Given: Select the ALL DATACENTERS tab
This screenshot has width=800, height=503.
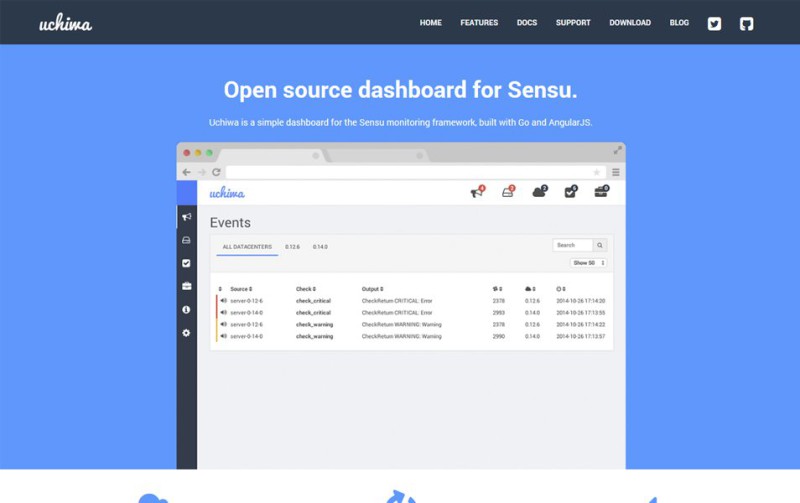Looking at the screenshot, I should pyautogui.click(x=247, y=246).
